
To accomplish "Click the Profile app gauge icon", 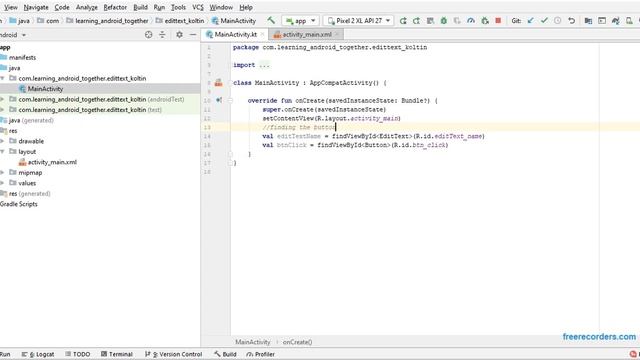I will point(471,20).
